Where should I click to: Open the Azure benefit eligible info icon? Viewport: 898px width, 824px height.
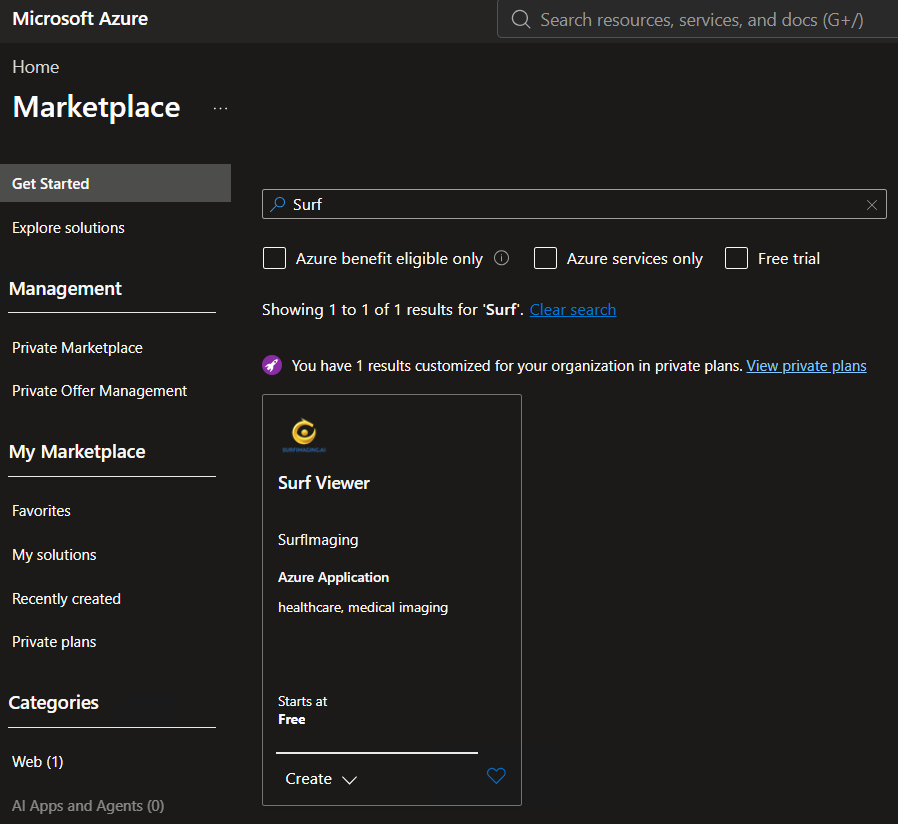(x=501, y=258)
